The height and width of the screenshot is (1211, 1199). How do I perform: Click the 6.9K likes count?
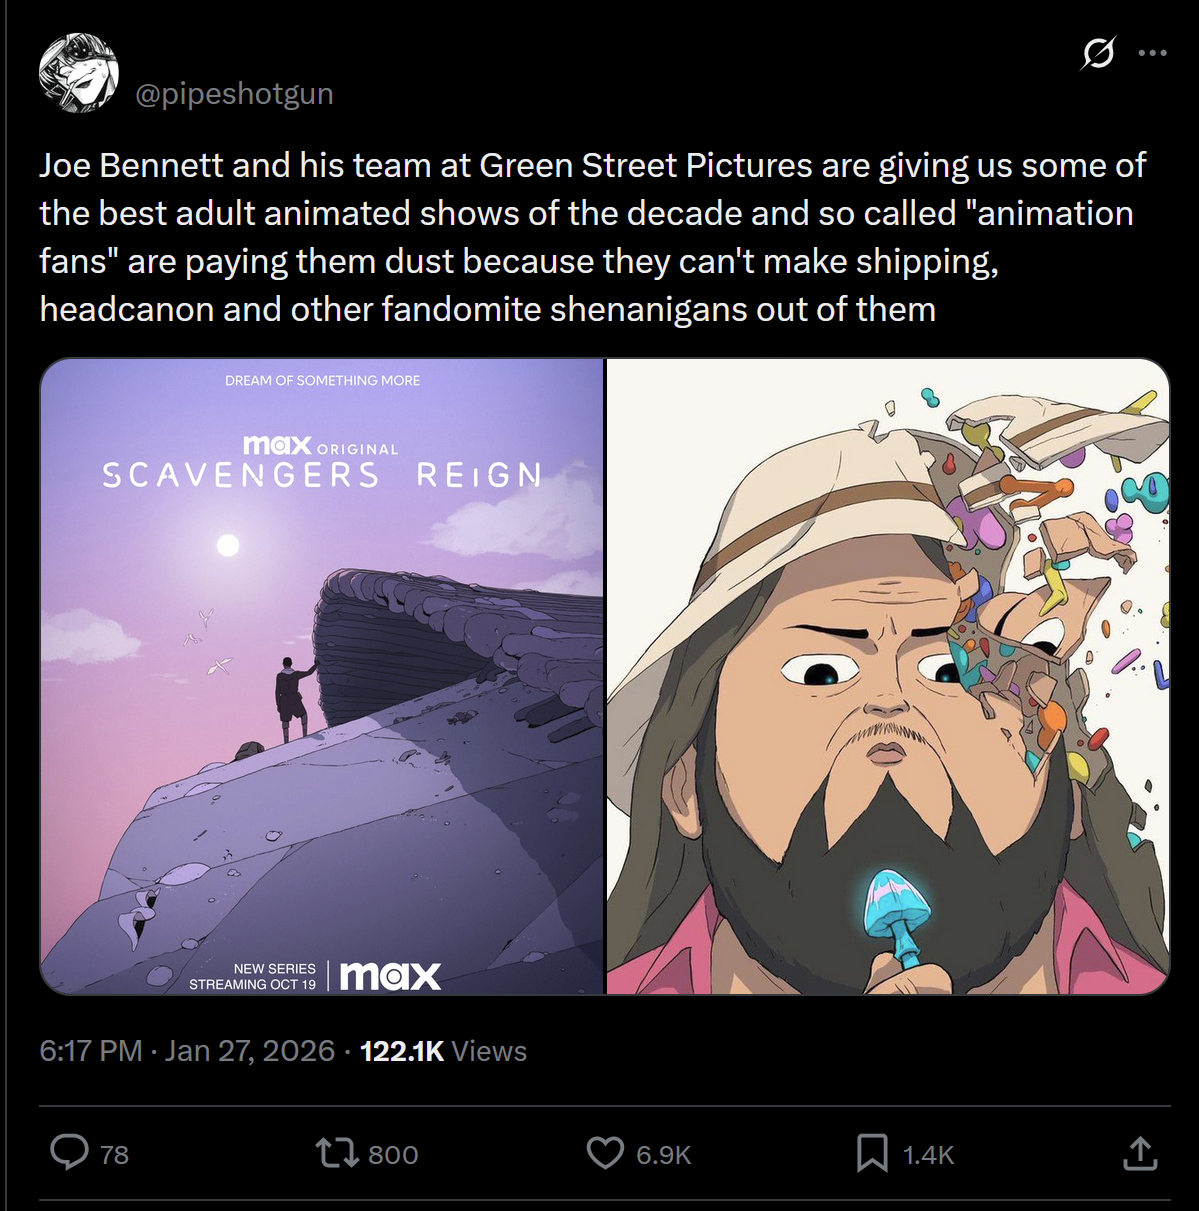(663, 1155)
